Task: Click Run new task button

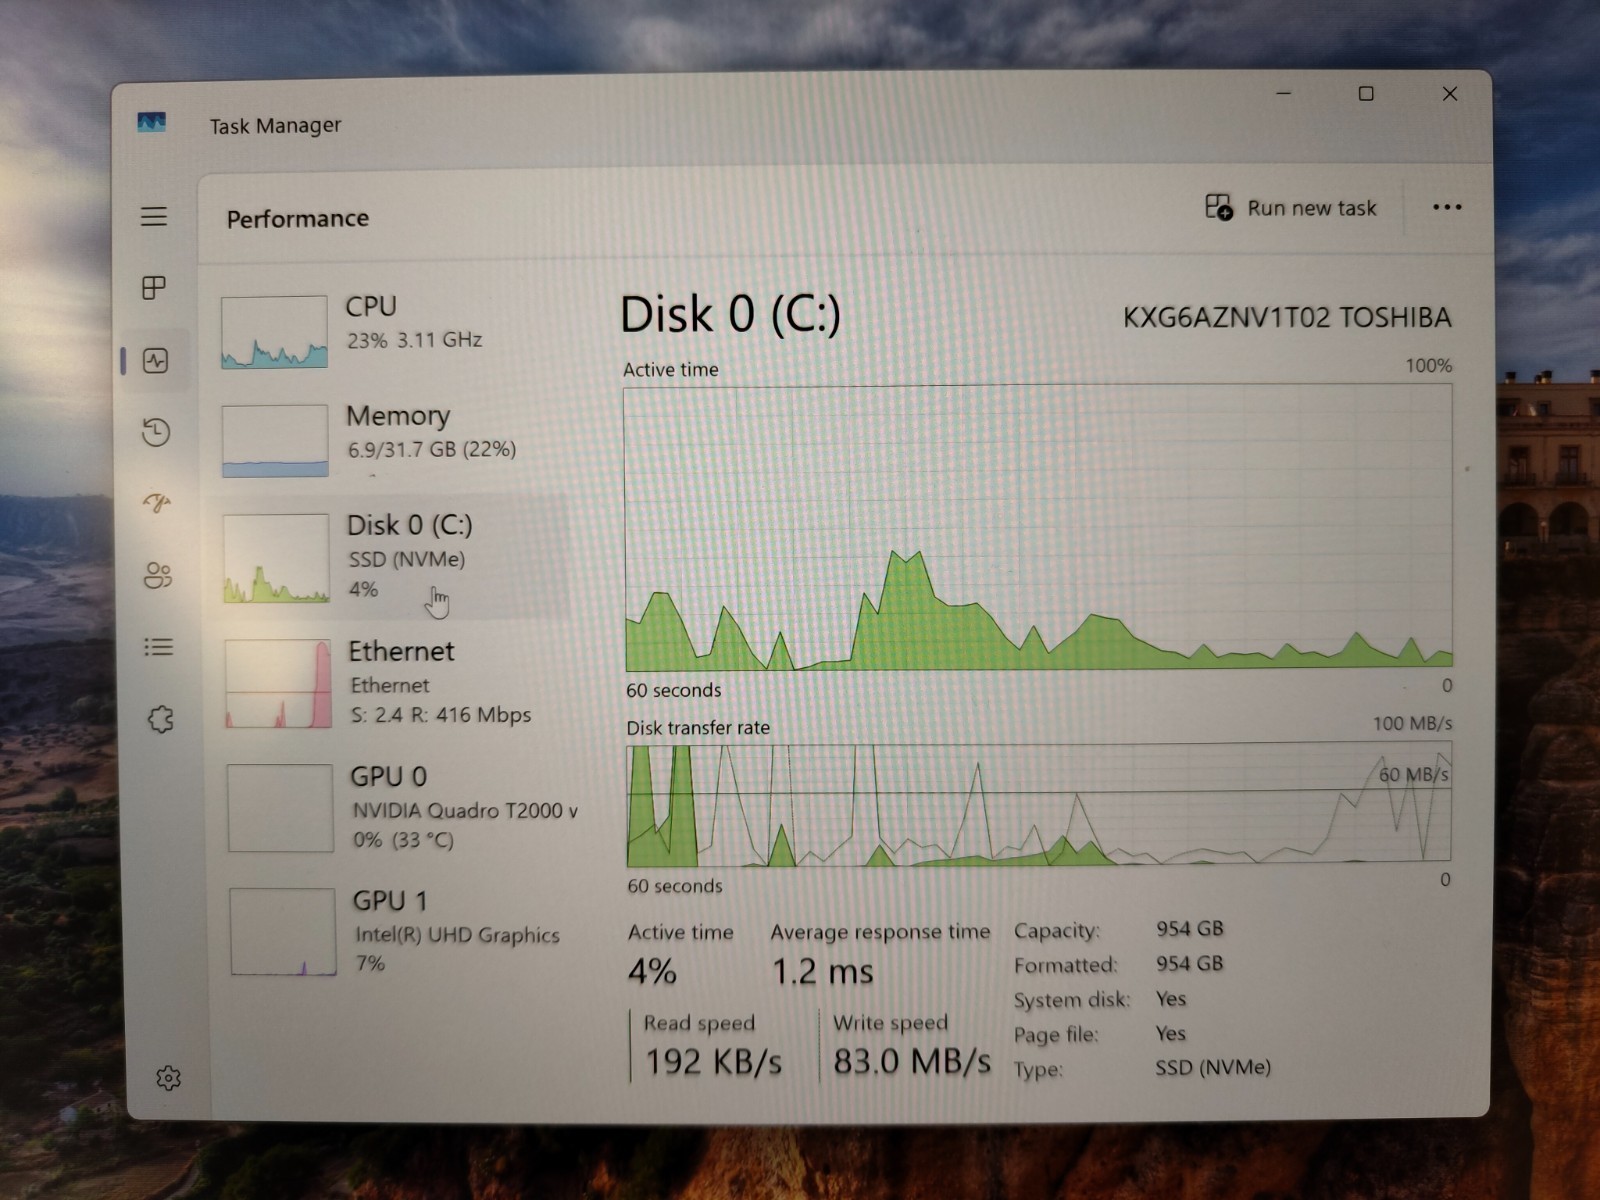Action: 1291,207
